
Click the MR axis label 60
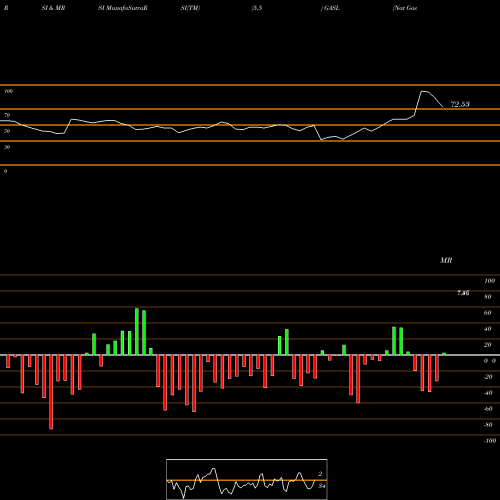coord(488,313)
